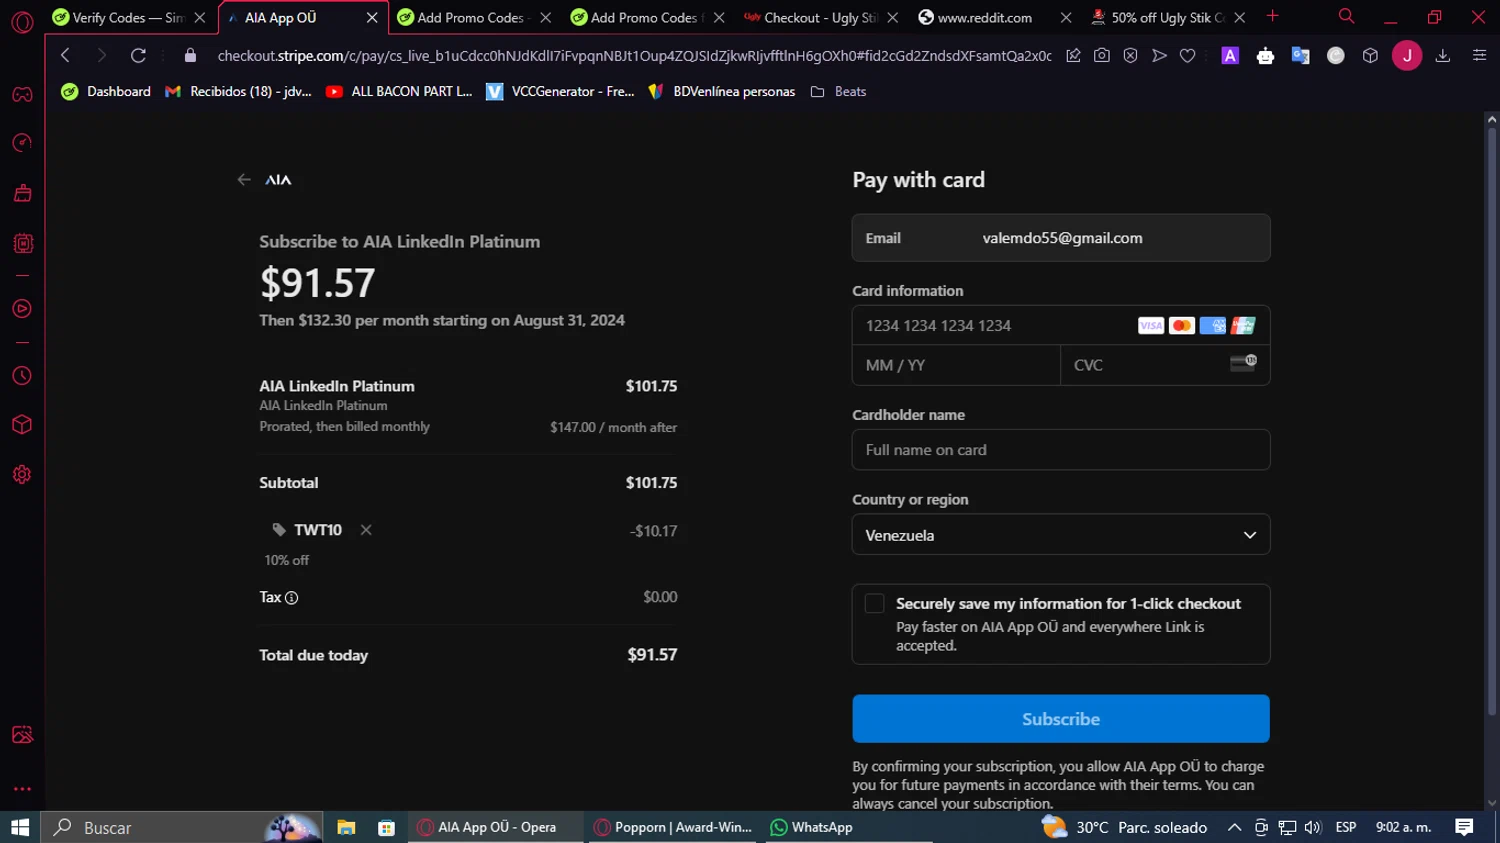Switch to the Popporn Opera taskbar window
Viewport: 1500px width, 843px height.
(673, 827)
